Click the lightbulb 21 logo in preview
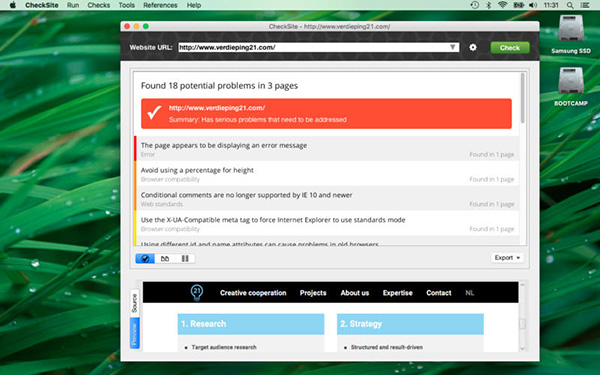The height and width of the screenshot is (375, 600). point(197,293)
